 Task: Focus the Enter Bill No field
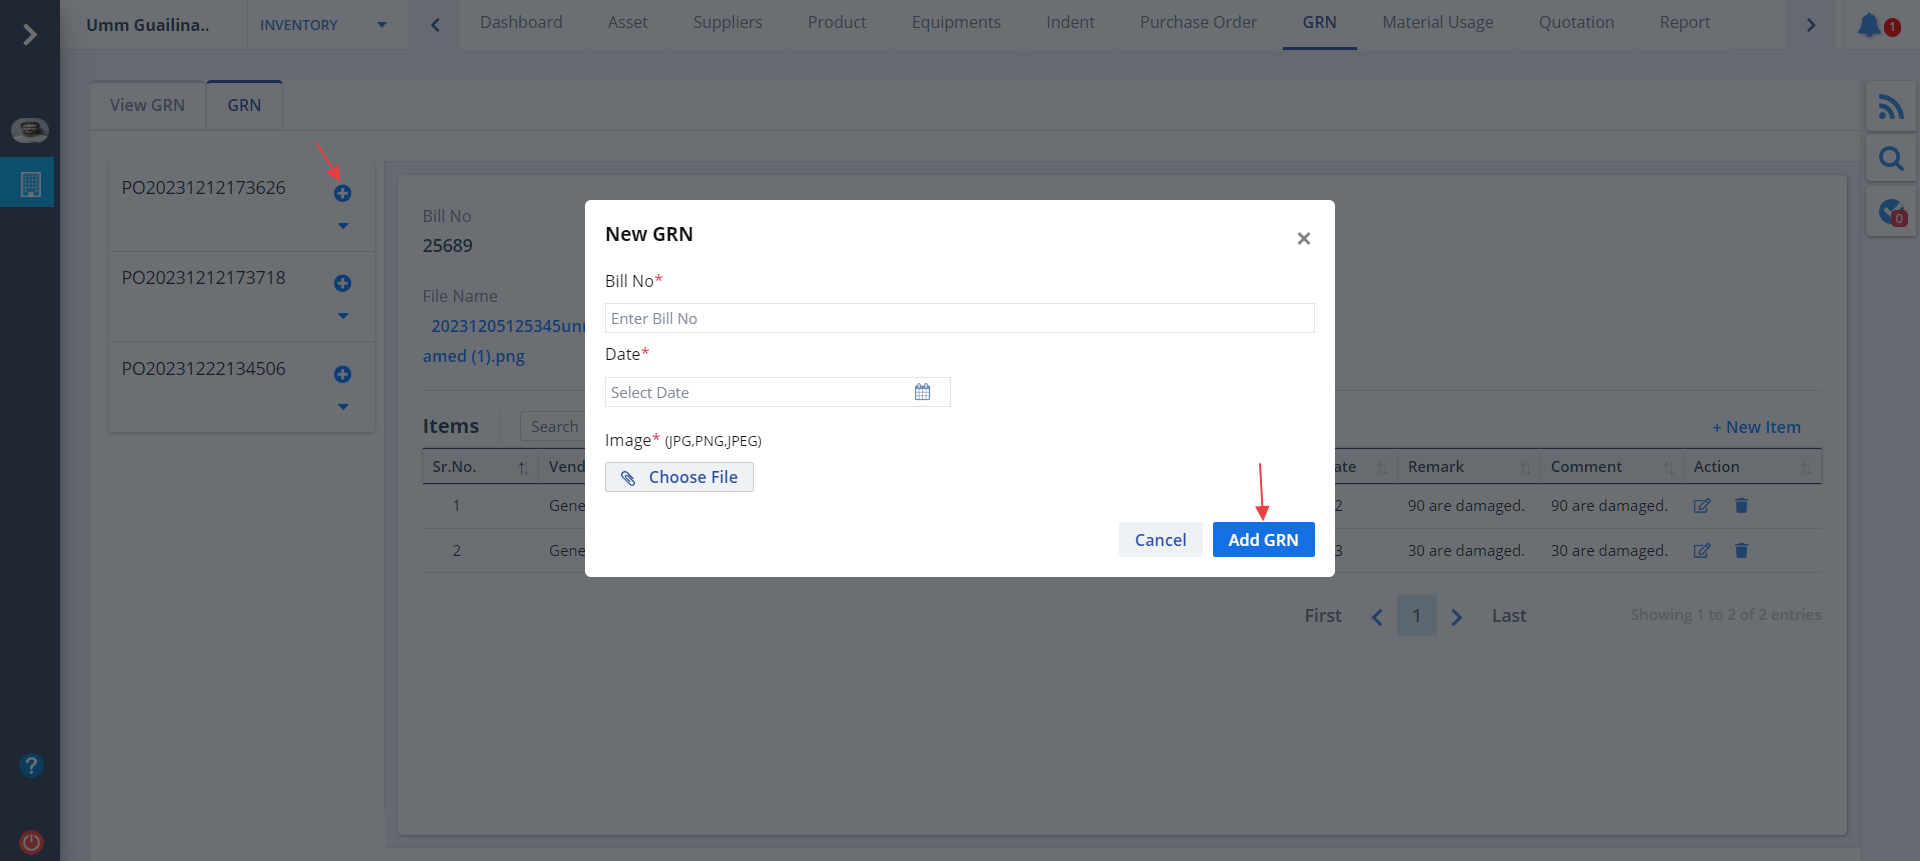959,318
